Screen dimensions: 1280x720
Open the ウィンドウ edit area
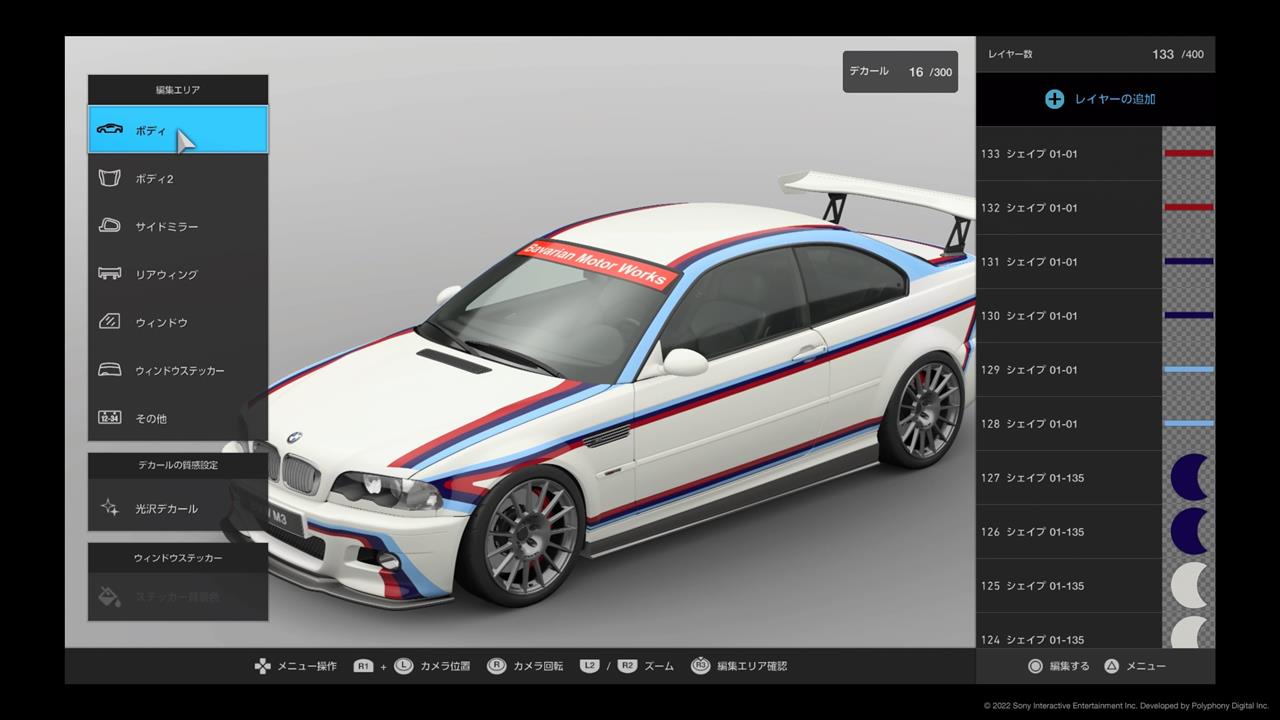(178, 322)
